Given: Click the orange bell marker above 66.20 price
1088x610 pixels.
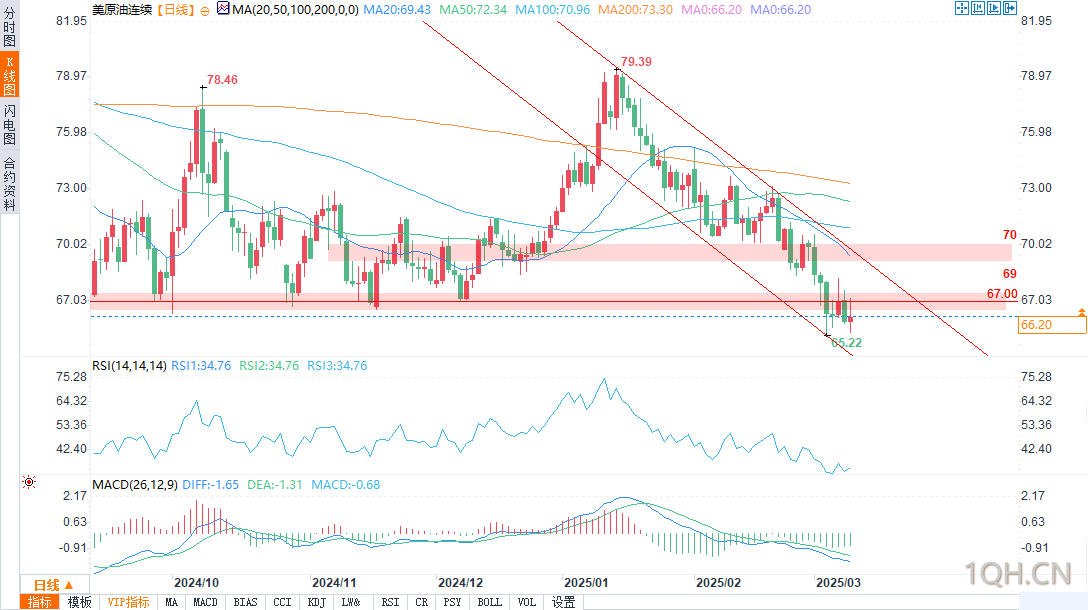Looking at the screenshot, I should 1082,312.
